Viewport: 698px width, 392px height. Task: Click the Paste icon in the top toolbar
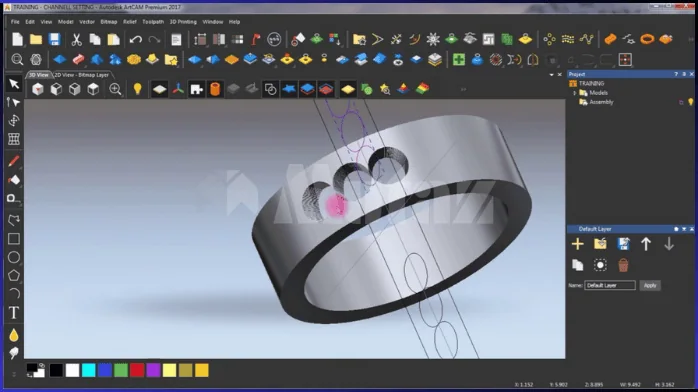coord(114,40)
